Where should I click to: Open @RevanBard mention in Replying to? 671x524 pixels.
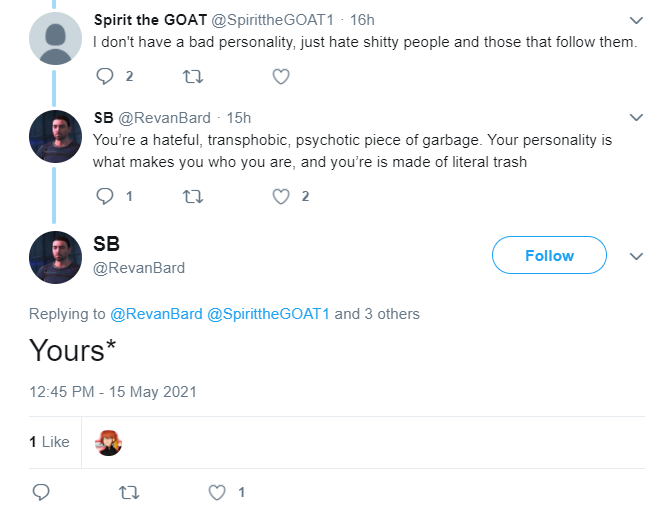(x=156, y=314)
